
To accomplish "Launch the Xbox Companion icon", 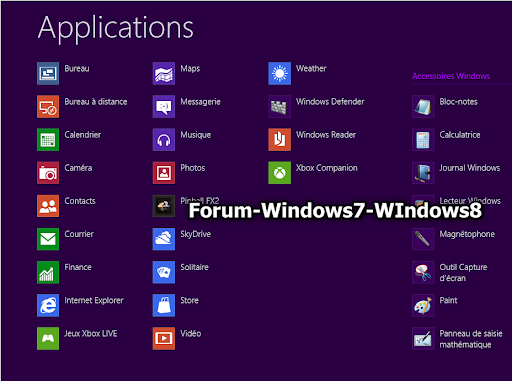I will (x=279, y=173).
